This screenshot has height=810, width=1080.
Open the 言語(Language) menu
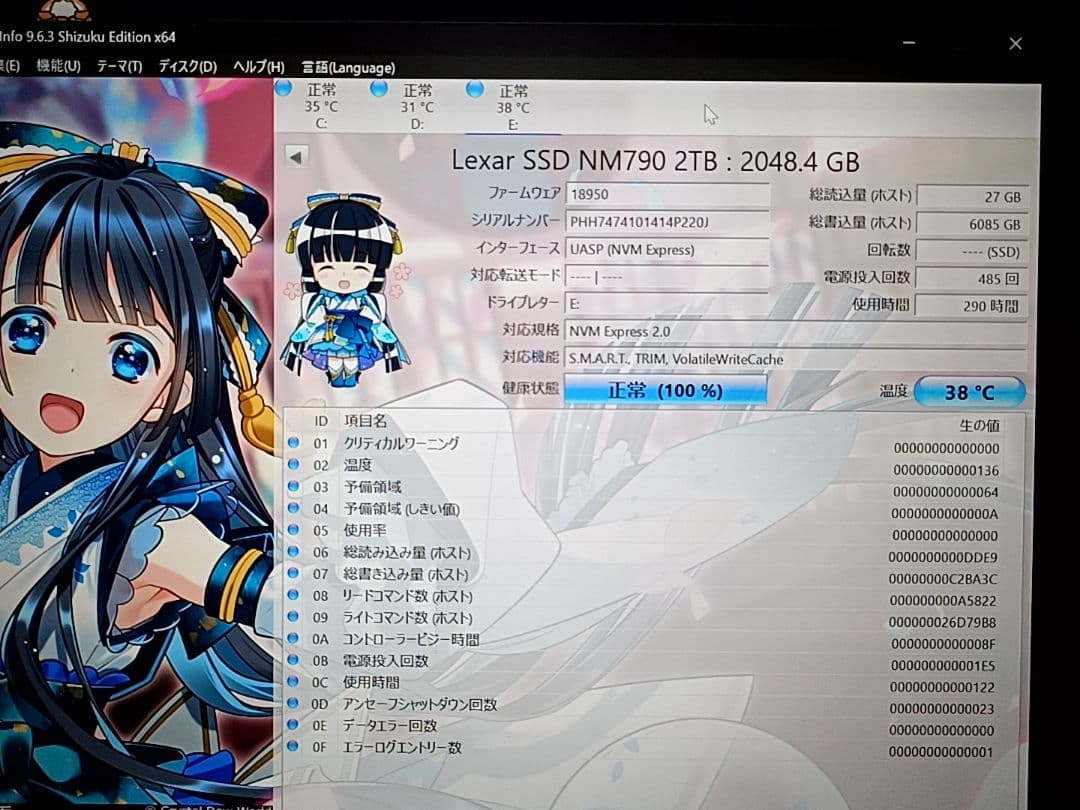346,67
